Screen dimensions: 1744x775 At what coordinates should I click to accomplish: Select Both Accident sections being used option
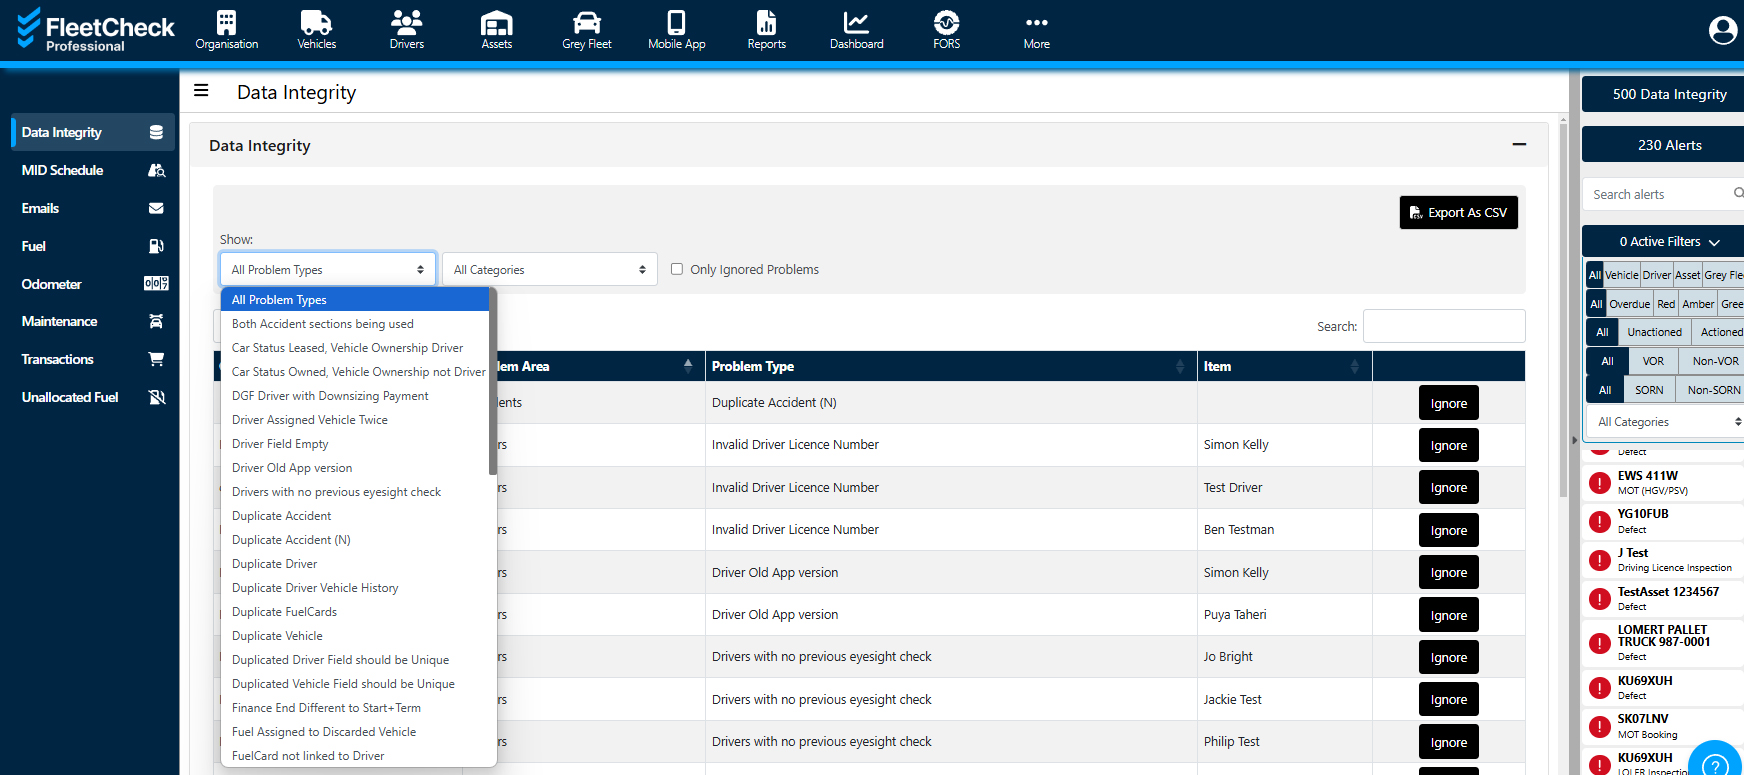[x=355, y=324]
